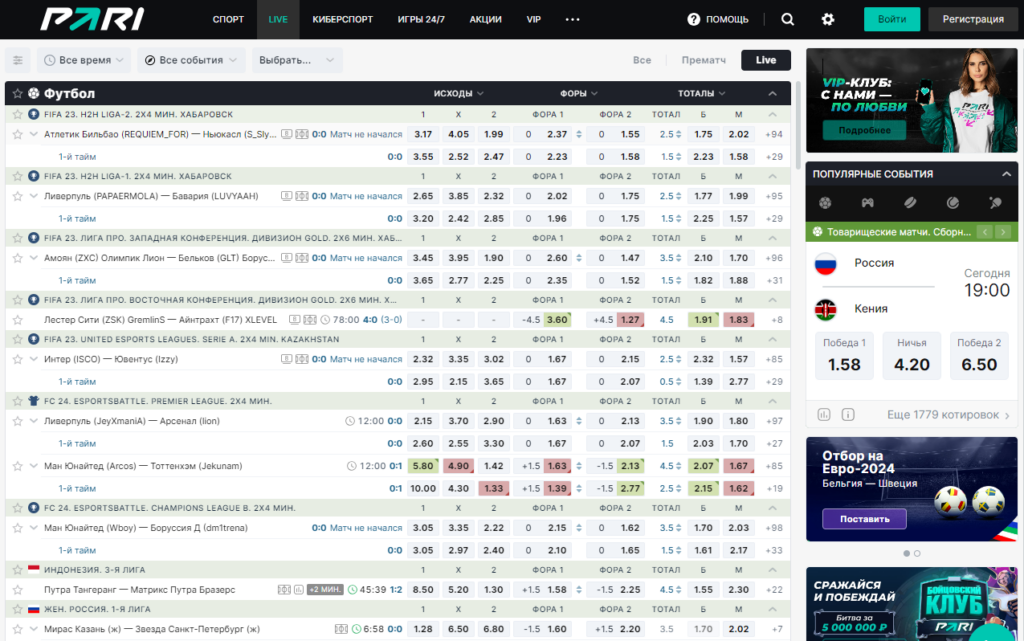Select table tennis icon in popular events
Viewport: 1024px width, 641px height.
995,203
